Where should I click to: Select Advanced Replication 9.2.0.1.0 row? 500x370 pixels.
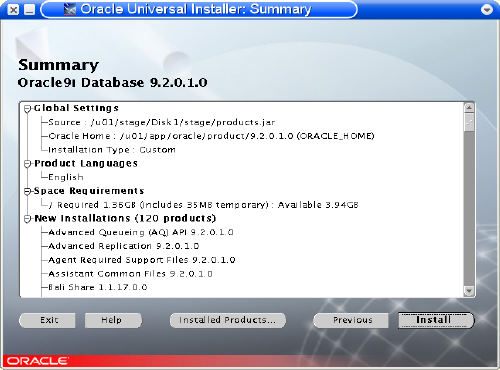click(x=124, y=246)
